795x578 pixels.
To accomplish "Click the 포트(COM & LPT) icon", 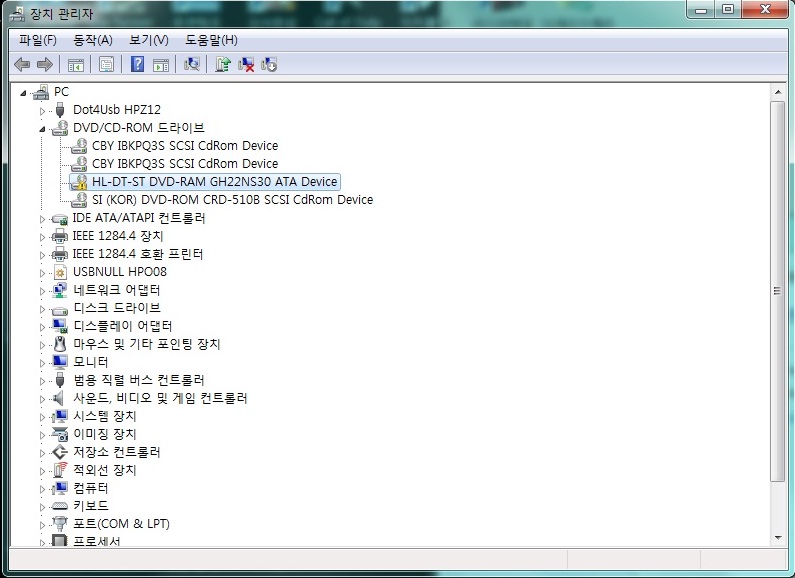I will 60,524.
